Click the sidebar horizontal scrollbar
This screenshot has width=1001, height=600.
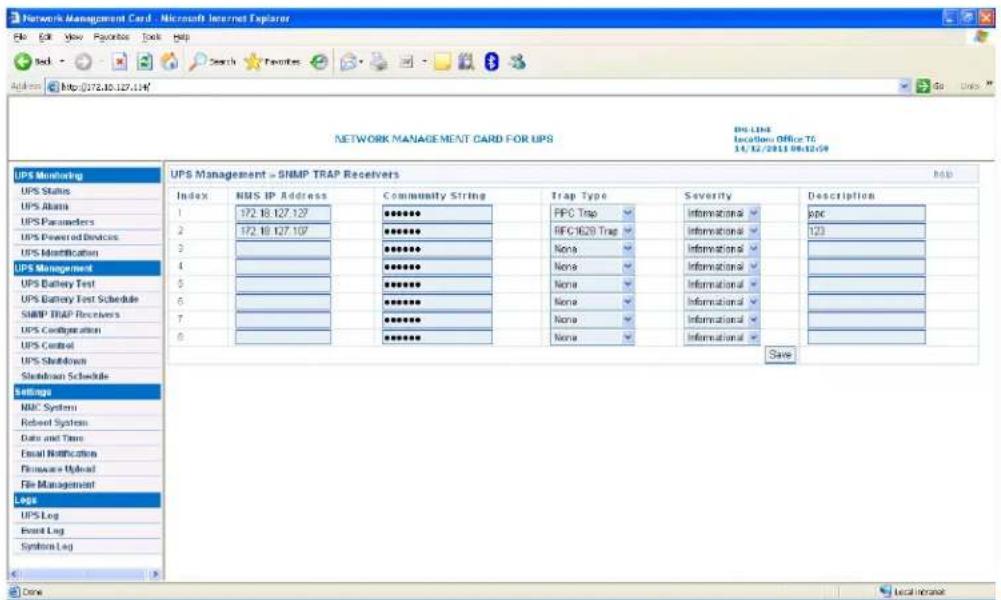(85, 574)
